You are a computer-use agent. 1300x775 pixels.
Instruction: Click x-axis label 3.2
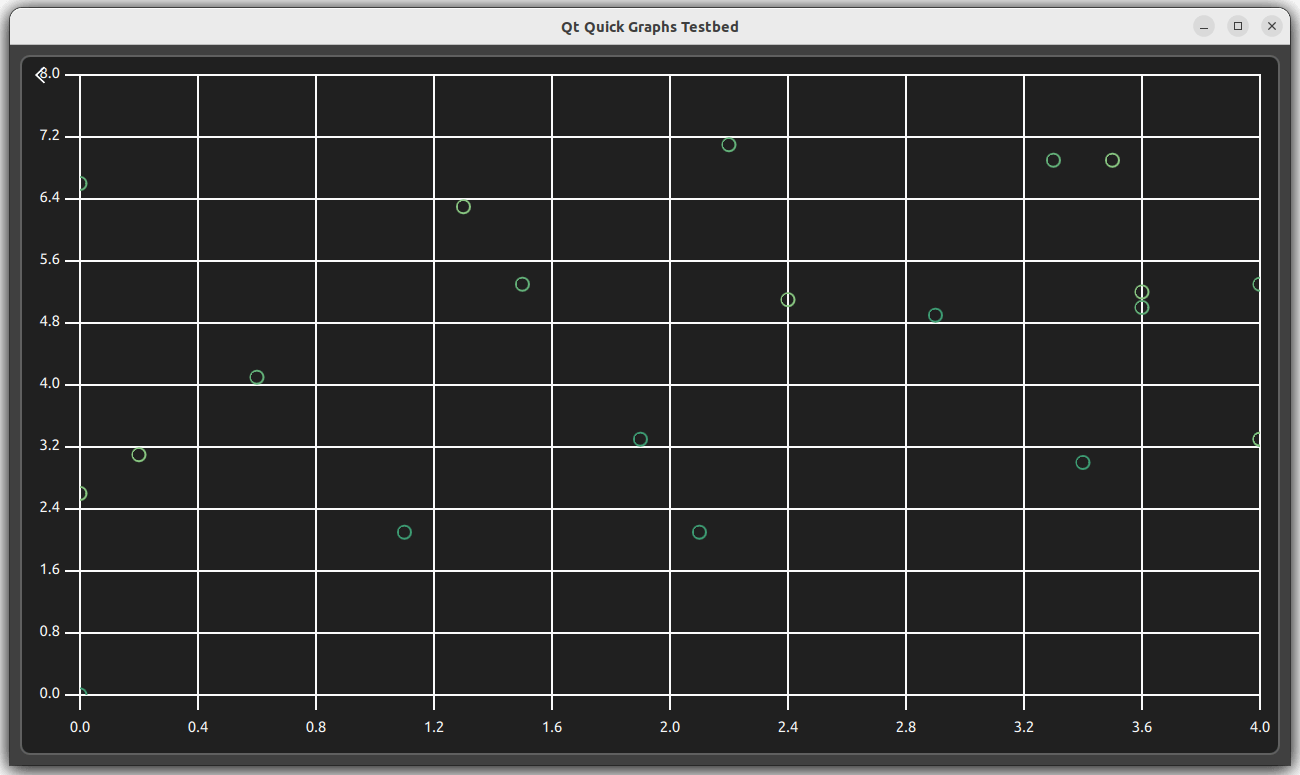[1024, 728]
